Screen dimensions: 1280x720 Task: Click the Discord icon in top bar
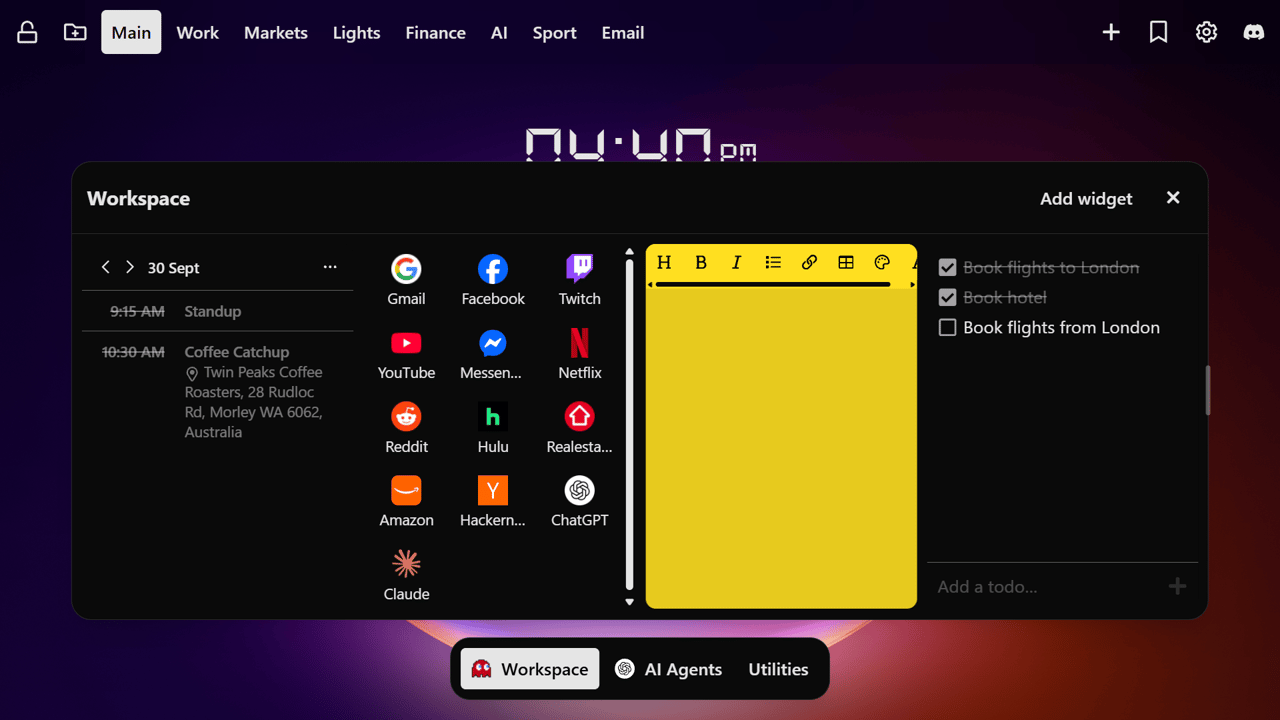pyautogui.click(x=1253, y=32)
